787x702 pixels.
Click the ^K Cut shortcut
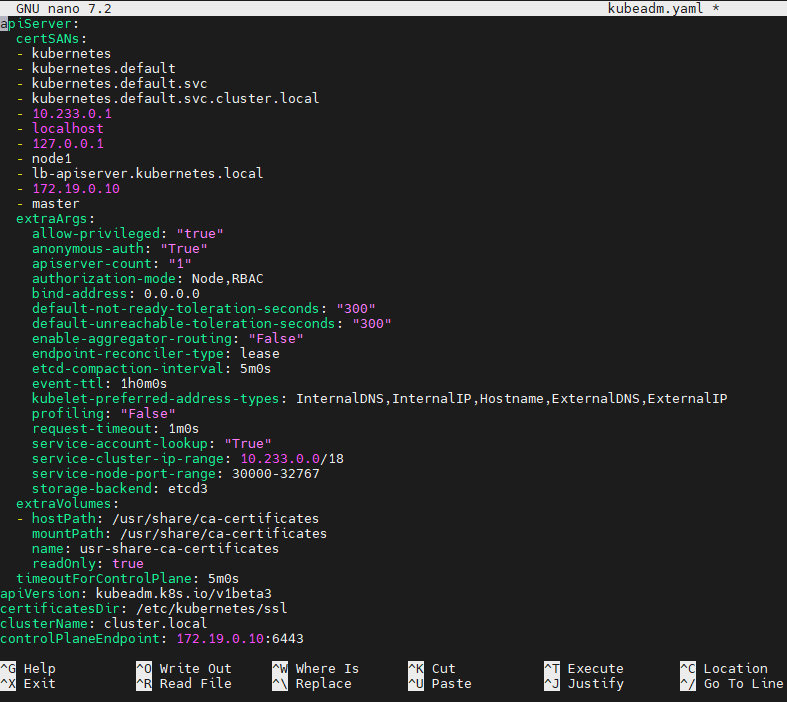click(x=432, y=668)
